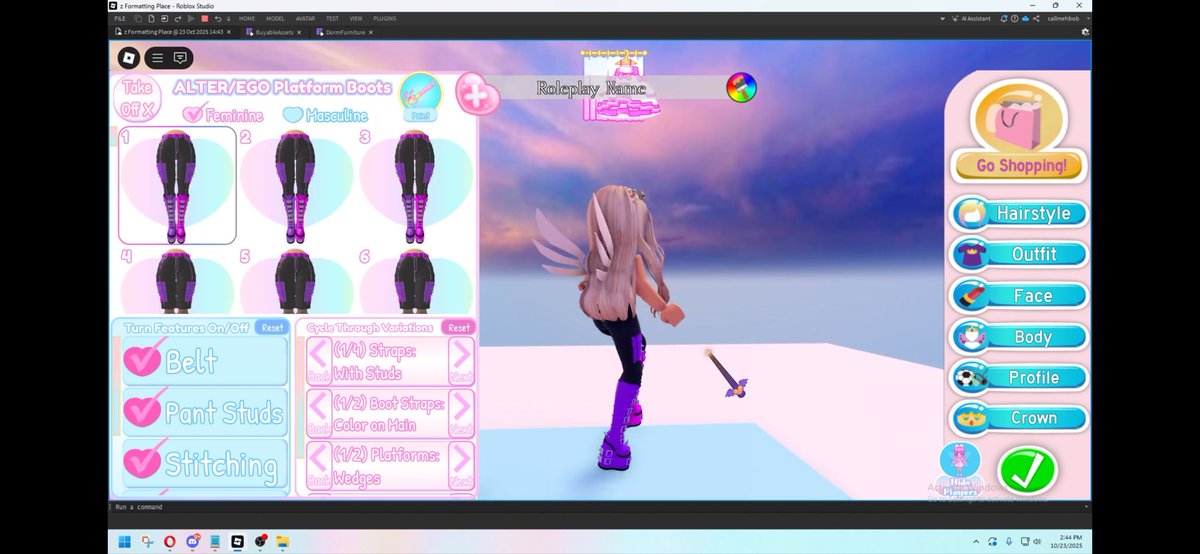Switch to the PLUGINS ribbon tab
1200x554 pixels.
385,19
